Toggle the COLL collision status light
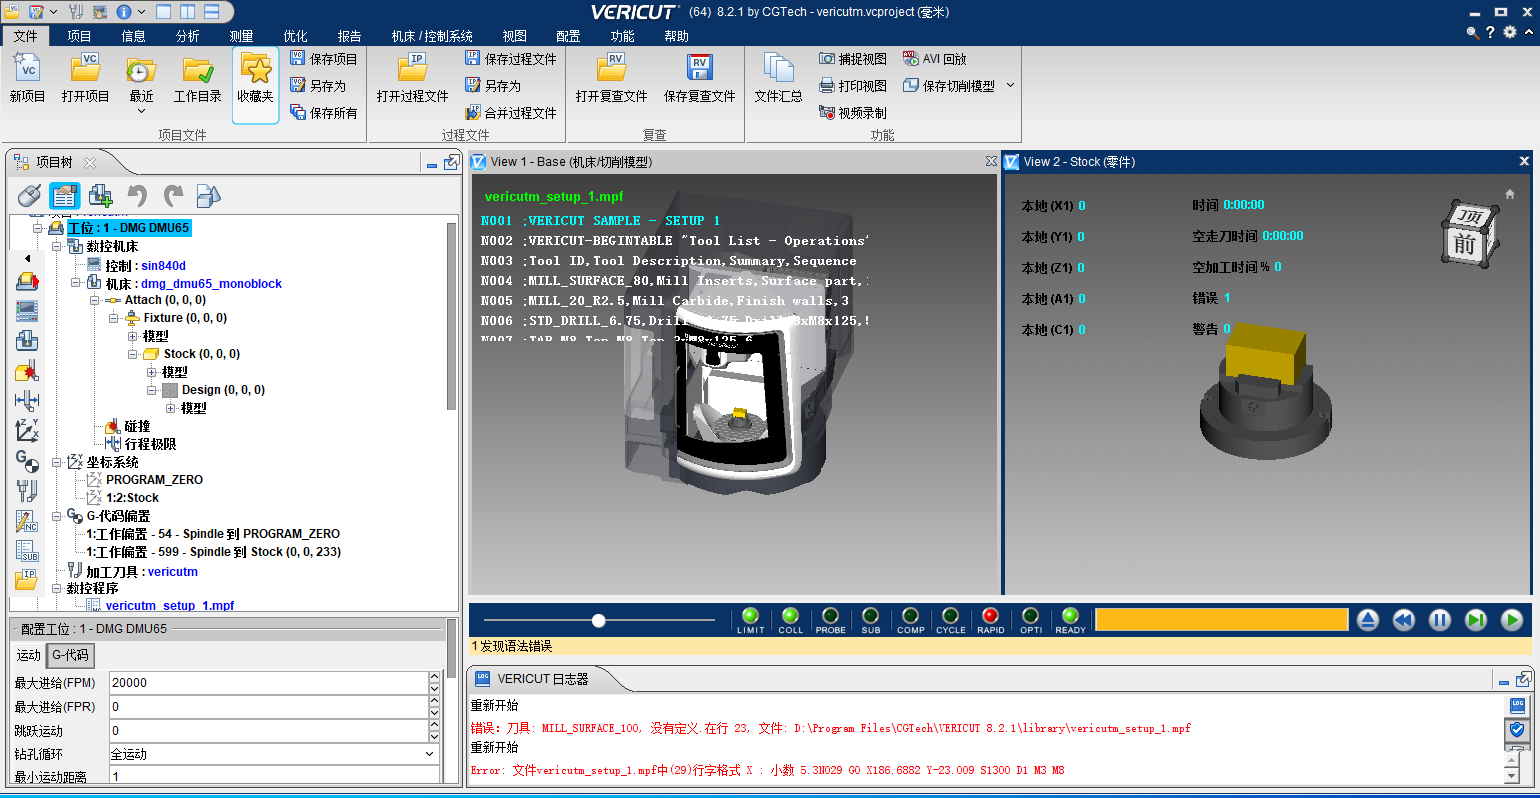 click(791, 616)
